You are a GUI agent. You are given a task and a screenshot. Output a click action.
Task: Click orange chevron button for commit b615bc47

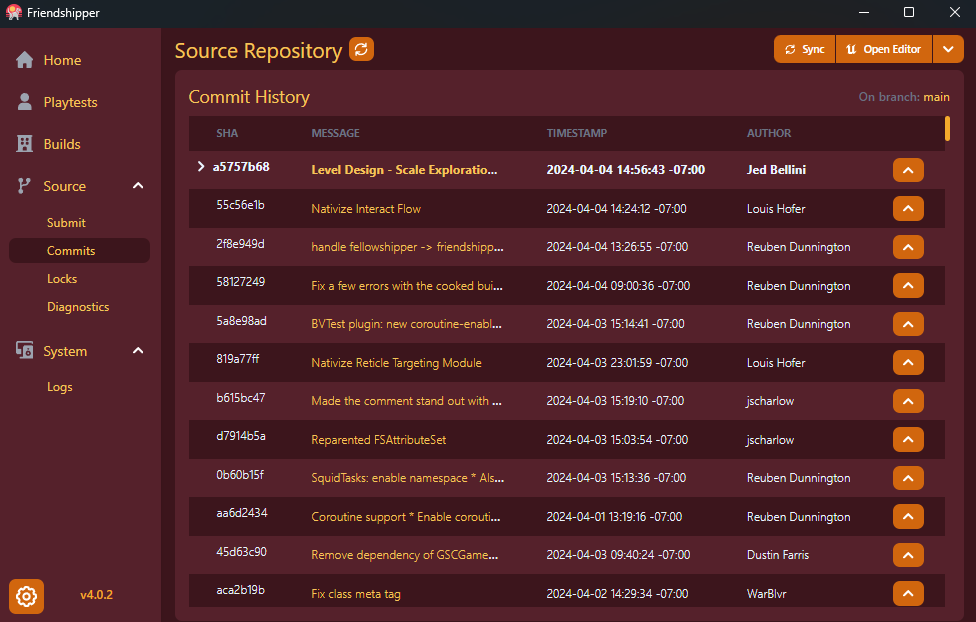908,401
